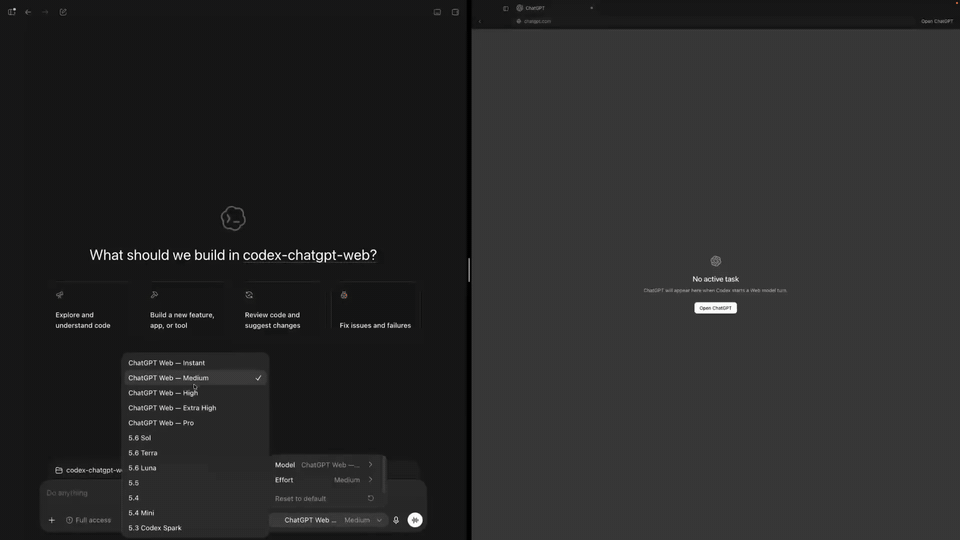Open ChatGPT Web Medium model dropdown
This screenshot has width=960, height=540.
coord(329,520)
